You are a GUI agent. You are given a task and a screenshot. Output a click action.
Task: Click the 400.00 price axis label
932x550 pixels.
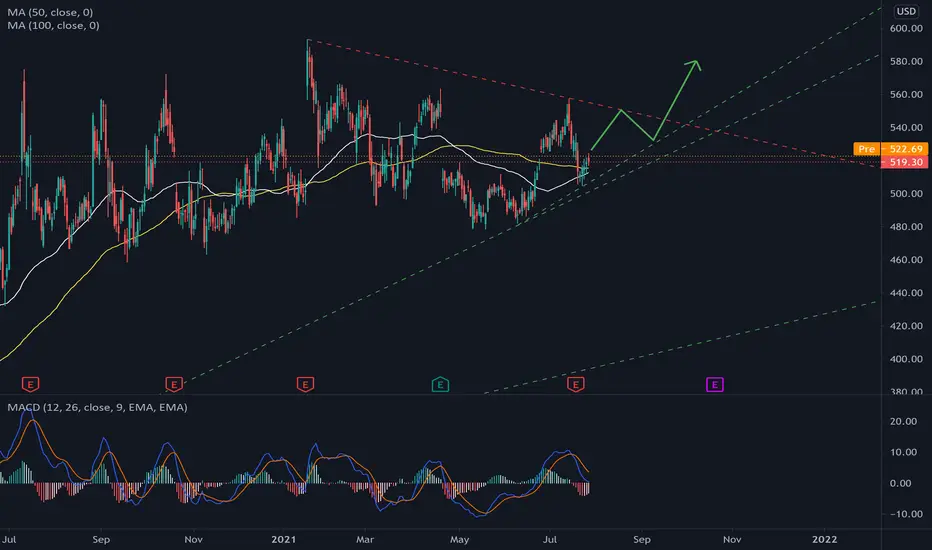click(x=906, y=359)
